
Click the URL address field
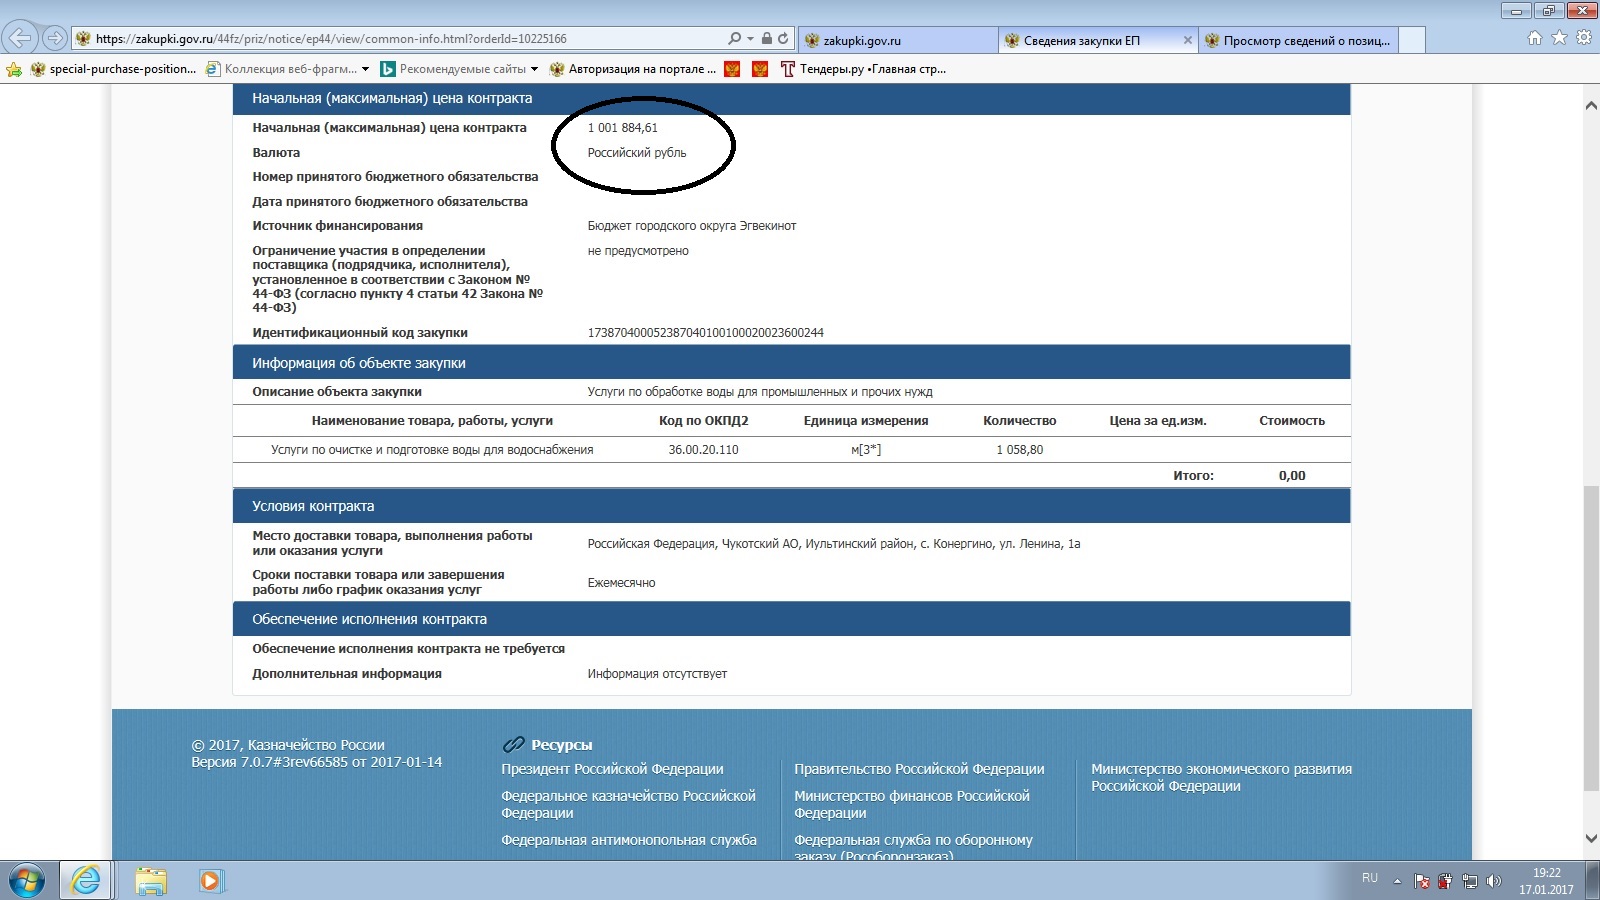[400, 39]
